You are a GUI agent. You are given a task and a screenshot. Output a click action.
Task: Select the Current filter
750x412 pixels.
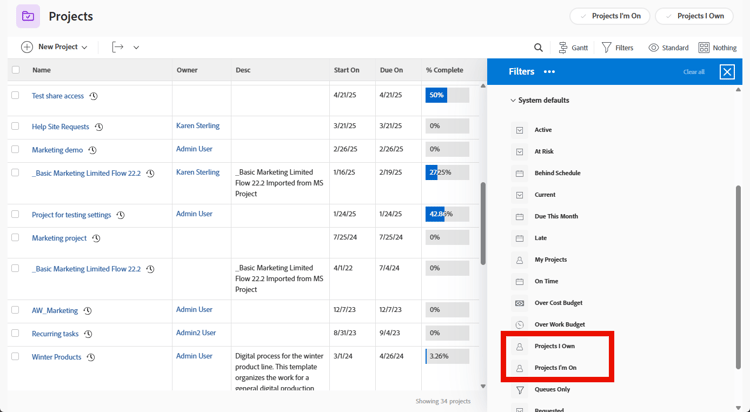coord(545,195)
